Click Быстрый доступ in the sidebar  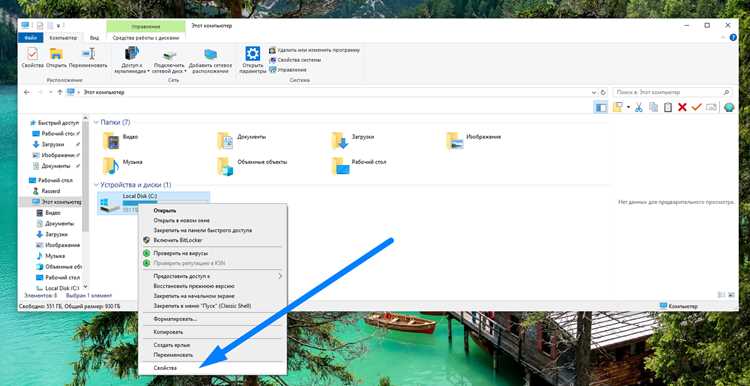pyautogui.click(x=54, y=123)
